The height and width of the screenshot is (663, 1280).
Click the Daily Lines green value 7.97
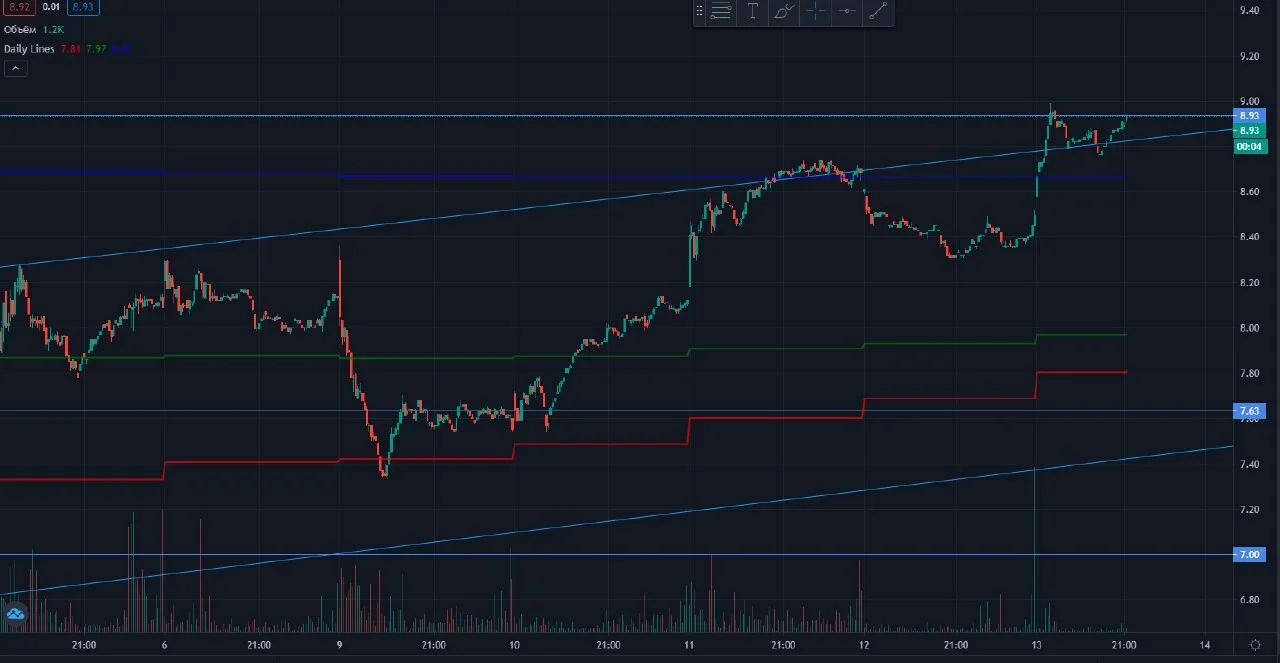click(x=97, y=49)
